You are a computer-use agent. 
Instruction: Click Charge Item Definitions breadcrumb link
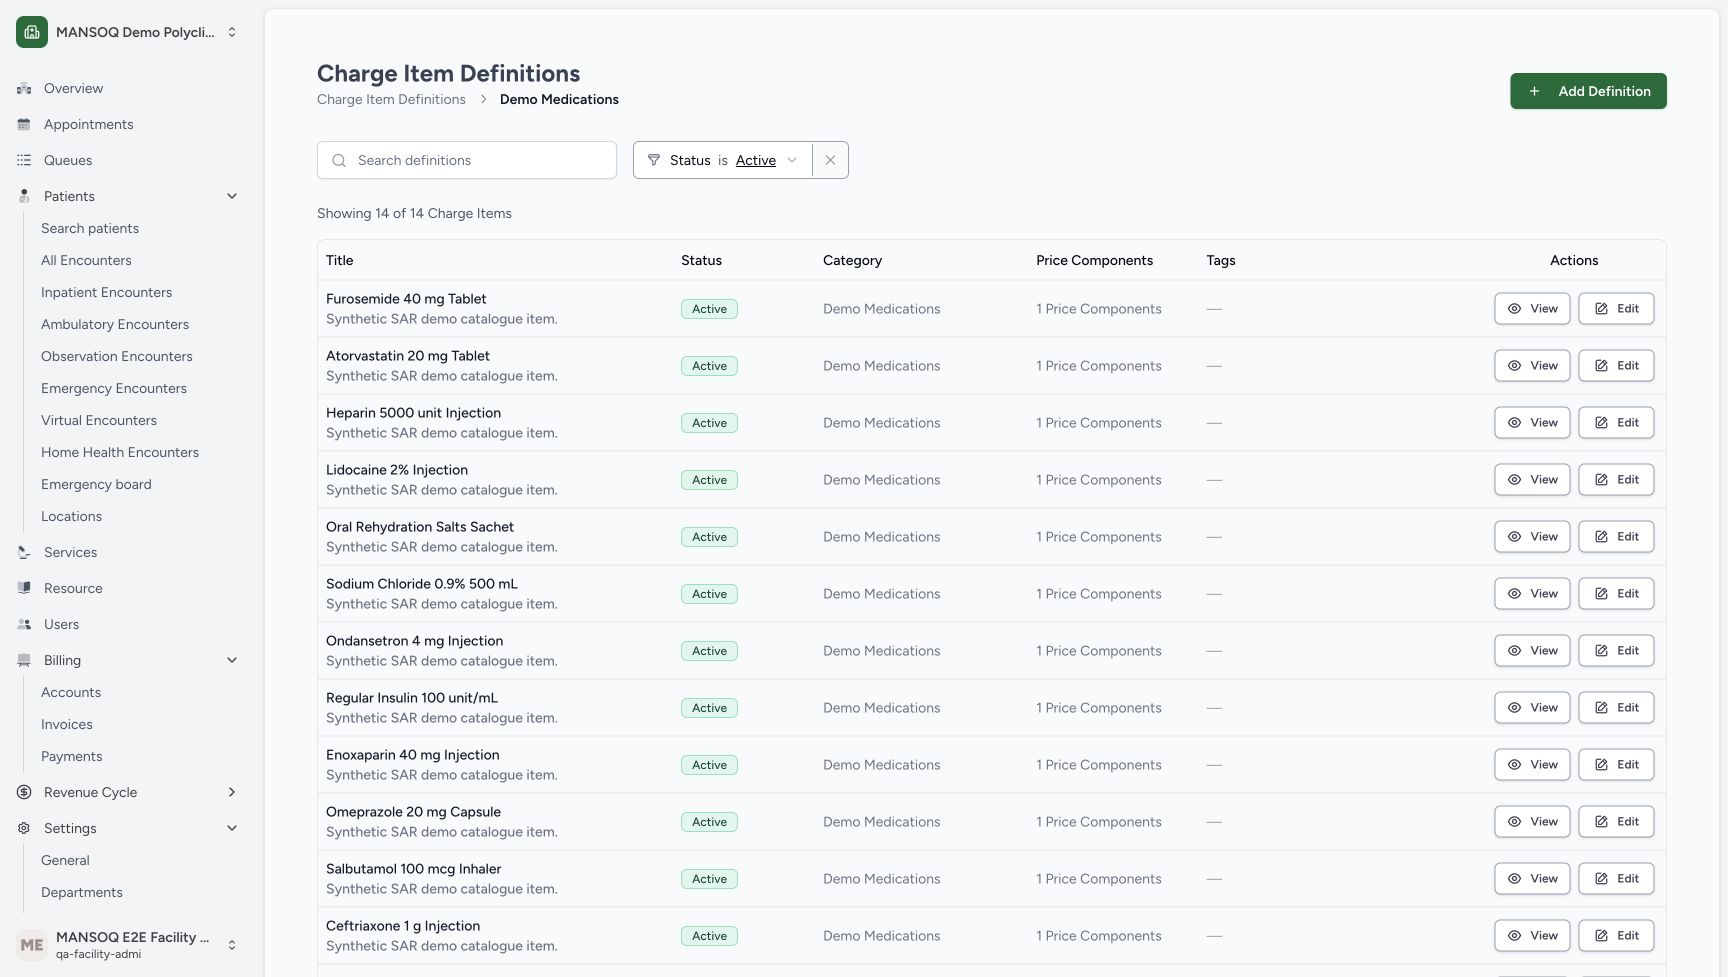[391, 99]
